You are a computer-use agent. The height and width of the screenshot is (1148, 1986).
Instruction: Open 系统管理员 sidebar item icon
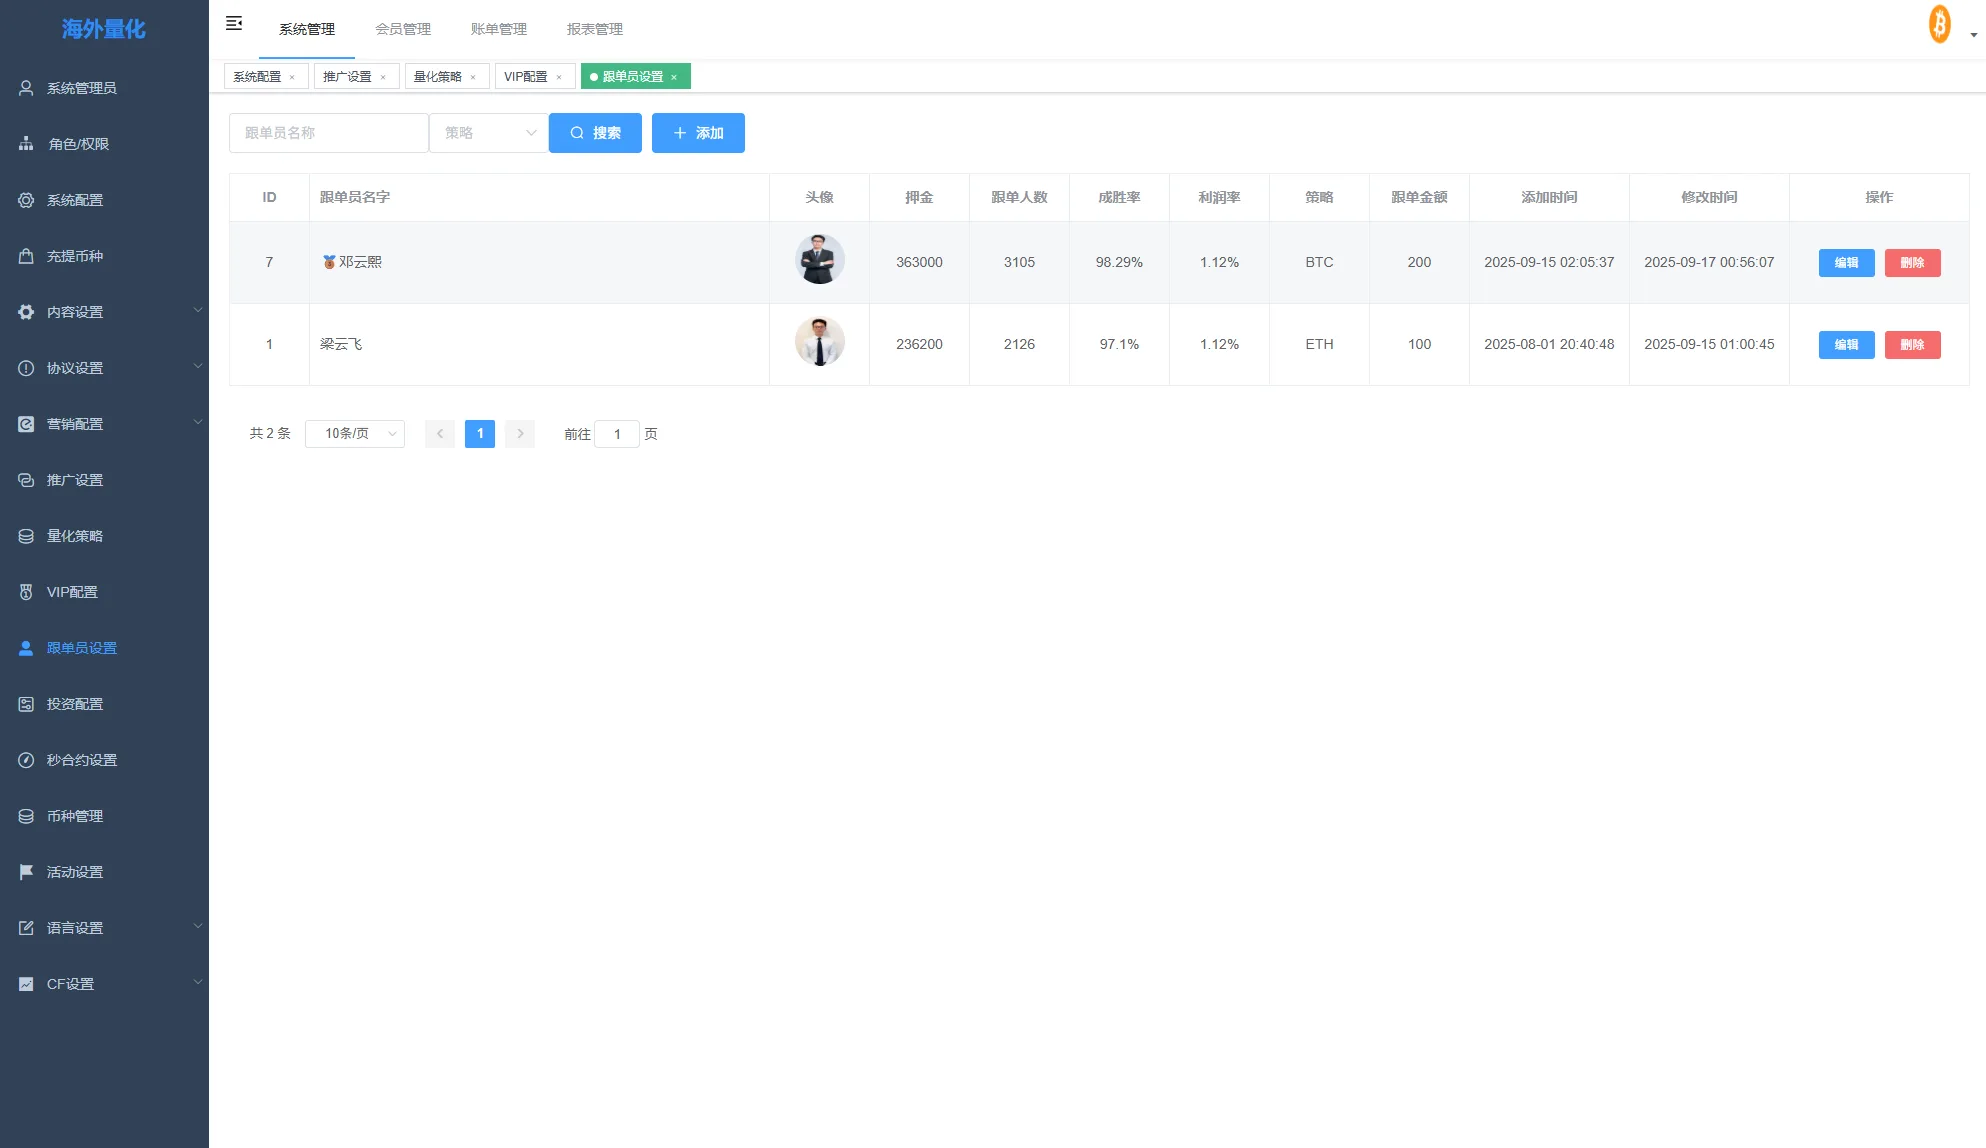click(26, 88)
